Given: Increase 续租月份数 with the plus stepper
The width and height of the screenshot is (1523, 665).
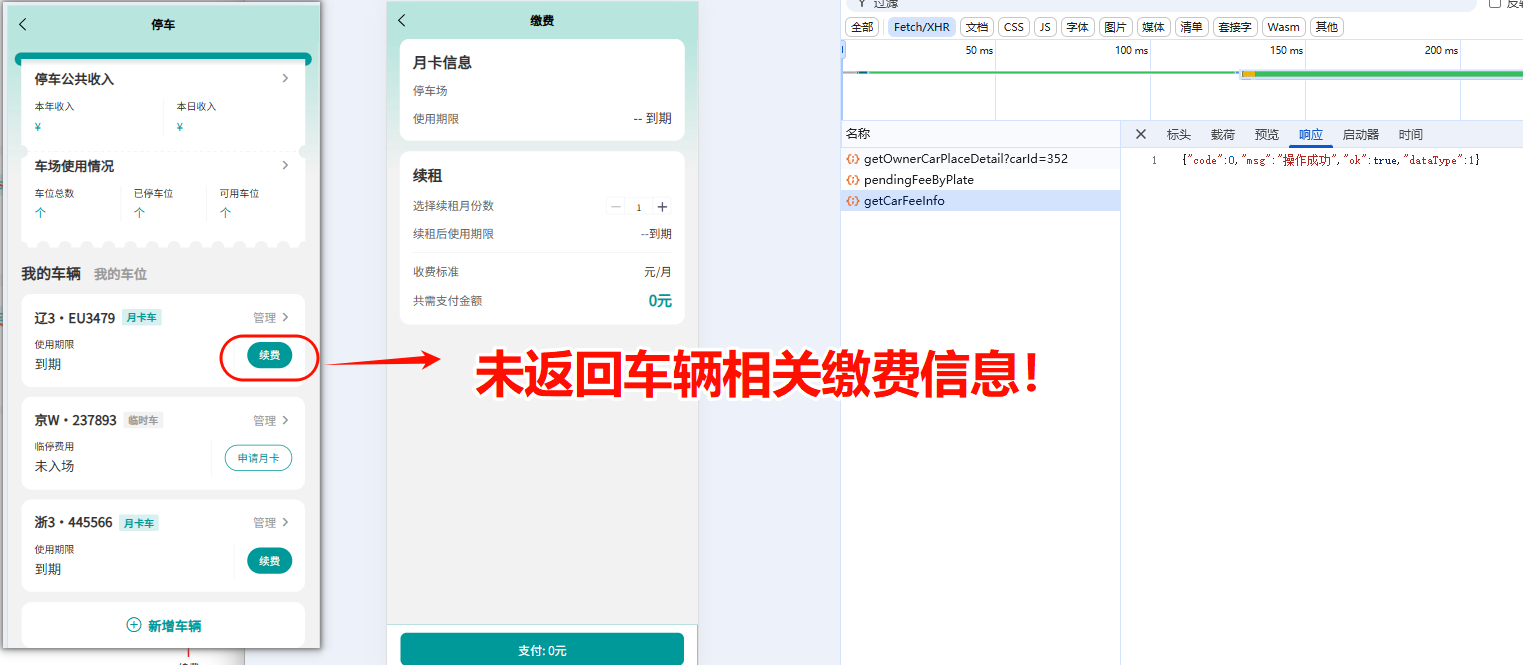Looking at the screenshot, I should pos(661,207).
